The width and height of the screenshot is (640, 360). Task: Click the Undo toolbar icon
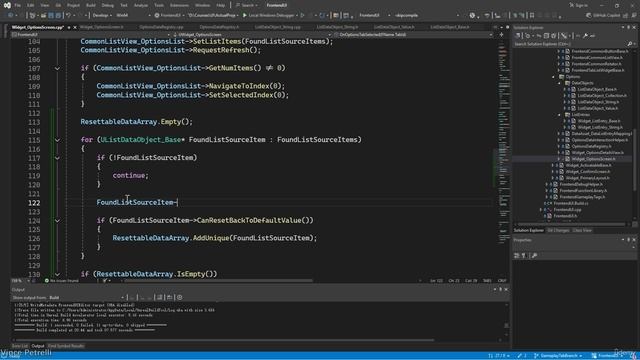coord(69,15)
